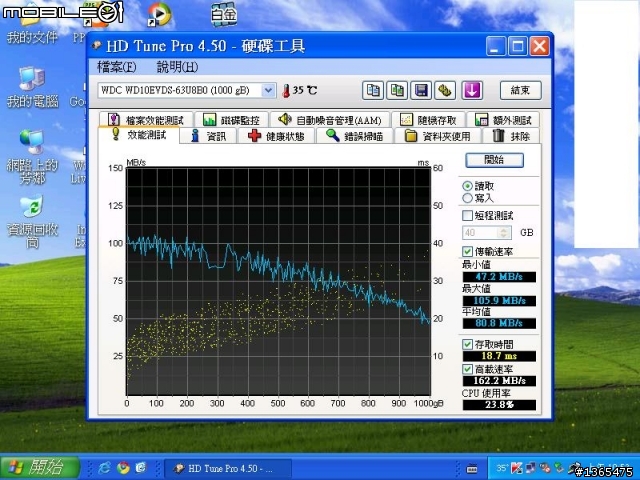The height and width of the screenshot is (480, 640).
Task: Toggle 傳輸速率 transfer rate checkbox
Action: (467, 251)
